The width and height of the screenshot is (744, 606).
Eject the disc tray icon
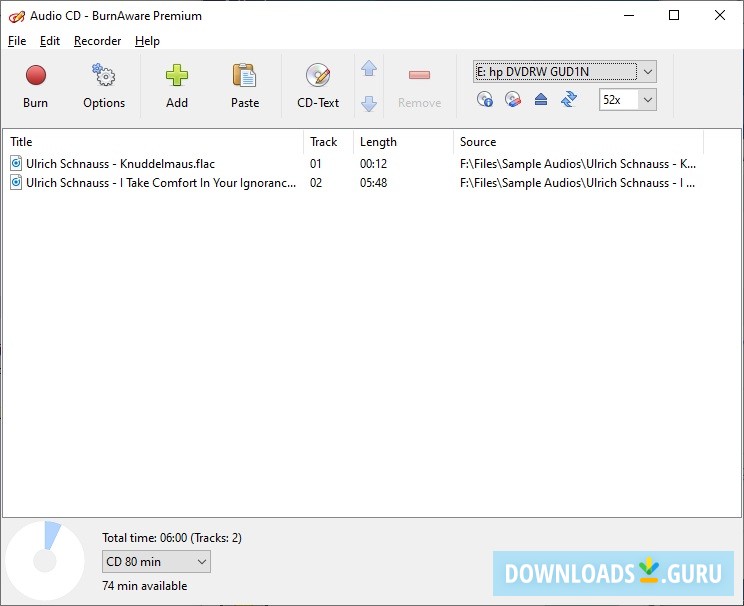coord(540,99)
